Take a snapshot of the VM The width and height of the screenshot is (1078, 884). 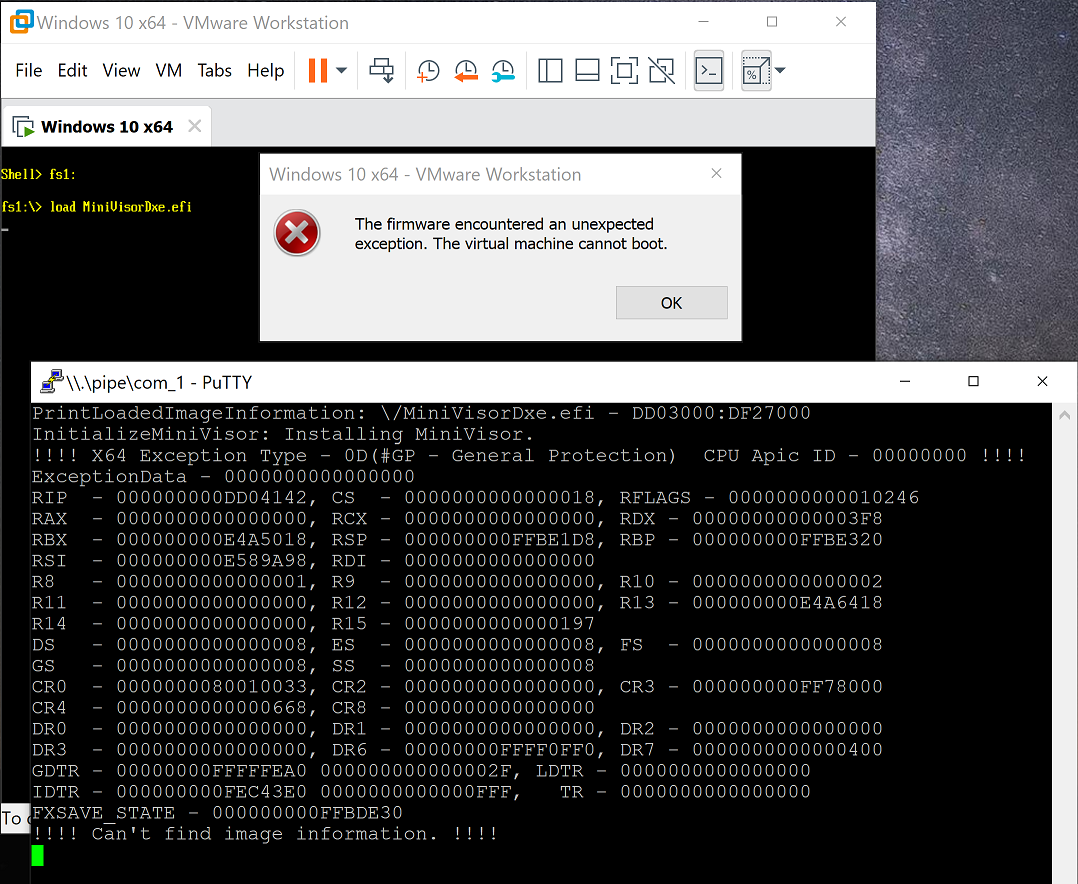(x=428, y=70)
